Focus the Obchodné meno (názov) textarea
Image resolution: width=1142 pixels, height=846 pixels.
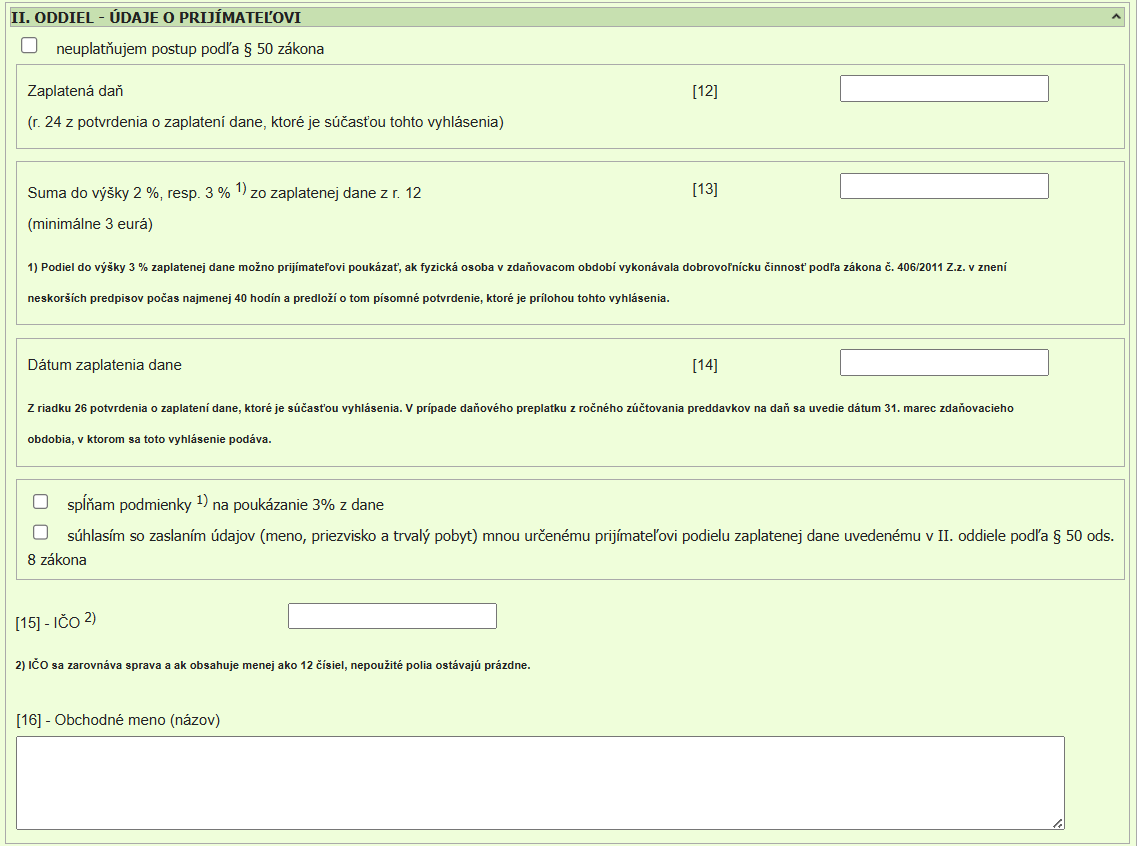click(x=540, y=783)
